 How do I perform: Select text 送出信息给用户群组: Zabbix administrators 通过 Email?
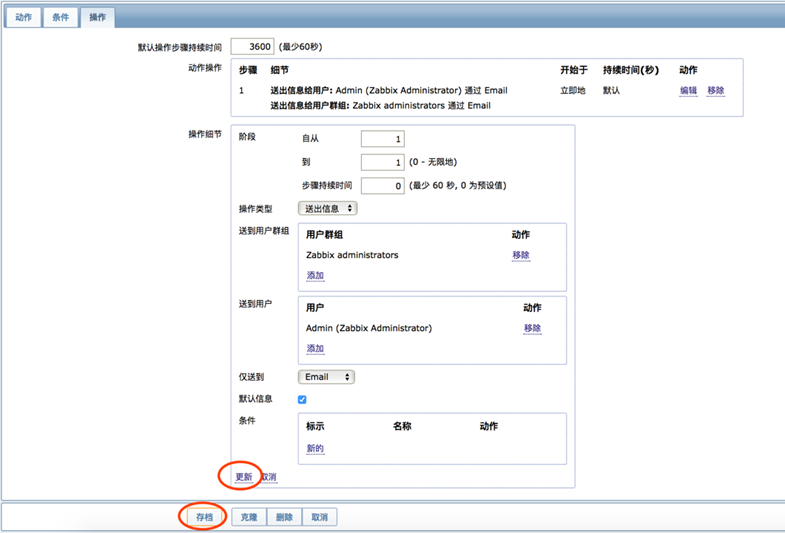click(x=380, y=106)
